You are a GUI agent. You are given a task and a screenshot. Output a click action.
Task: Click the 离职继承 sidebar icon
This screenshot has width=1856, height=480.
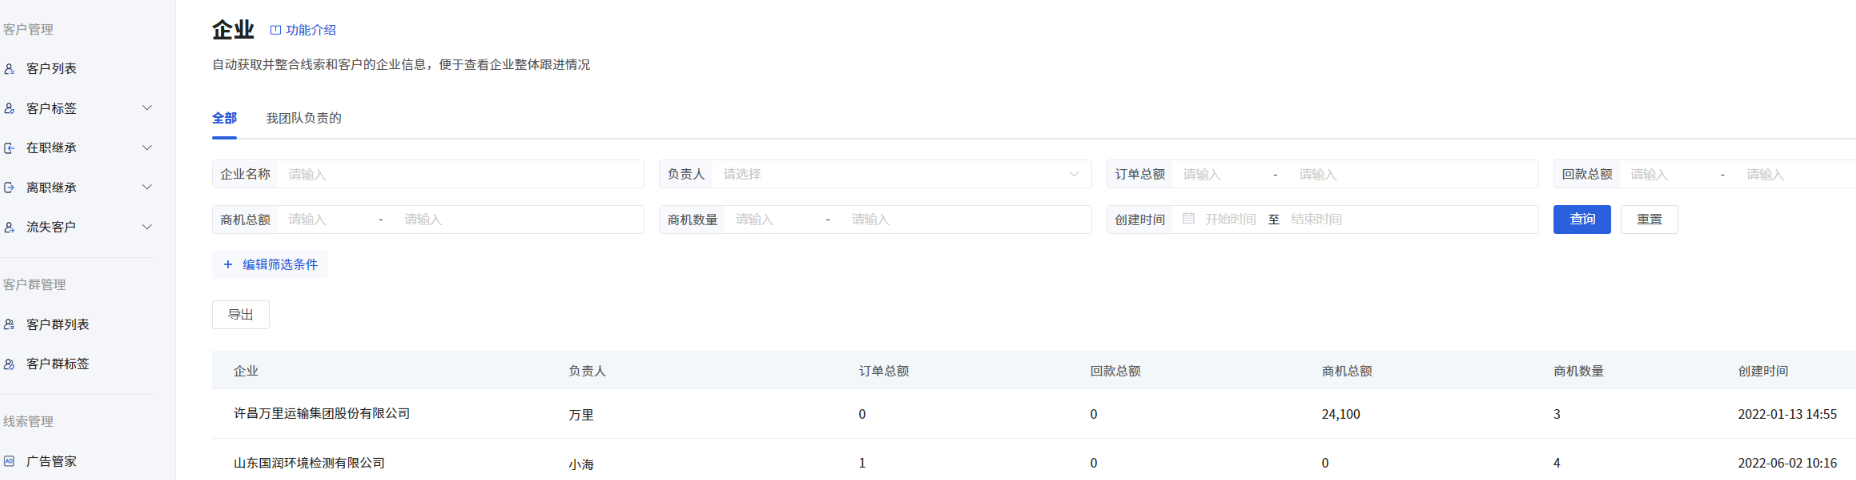[x=9, y=188]
